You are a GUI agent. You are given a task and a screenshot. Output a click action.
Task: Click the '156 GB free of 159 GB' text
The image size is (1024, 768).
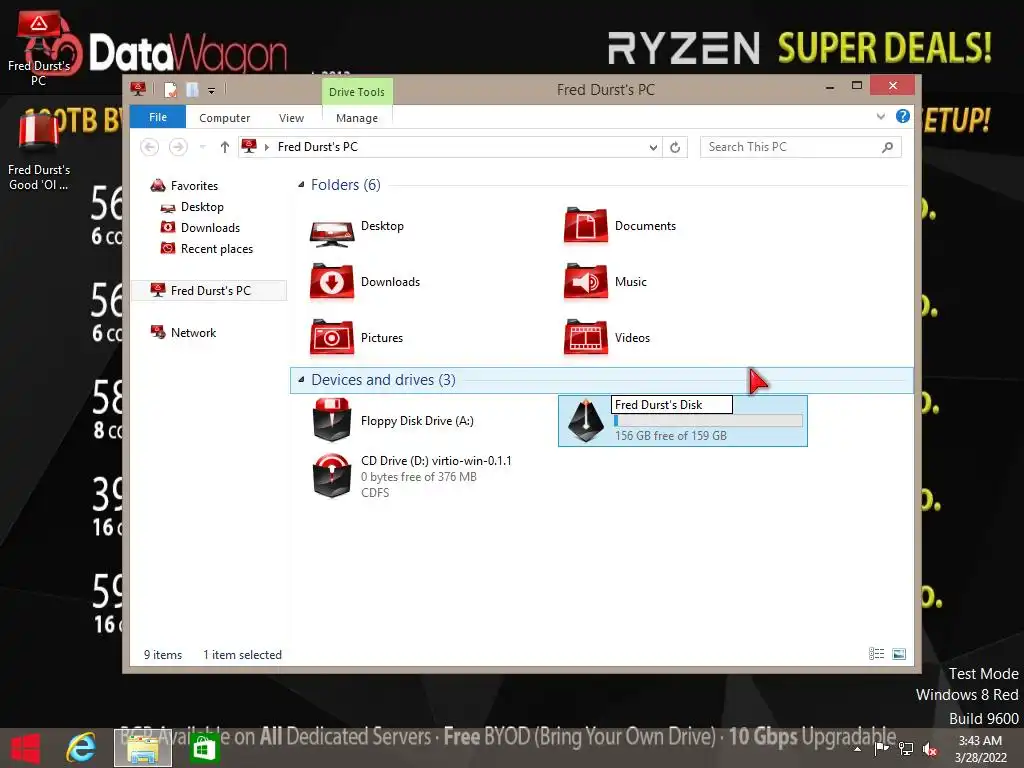(x=671, y=436)
